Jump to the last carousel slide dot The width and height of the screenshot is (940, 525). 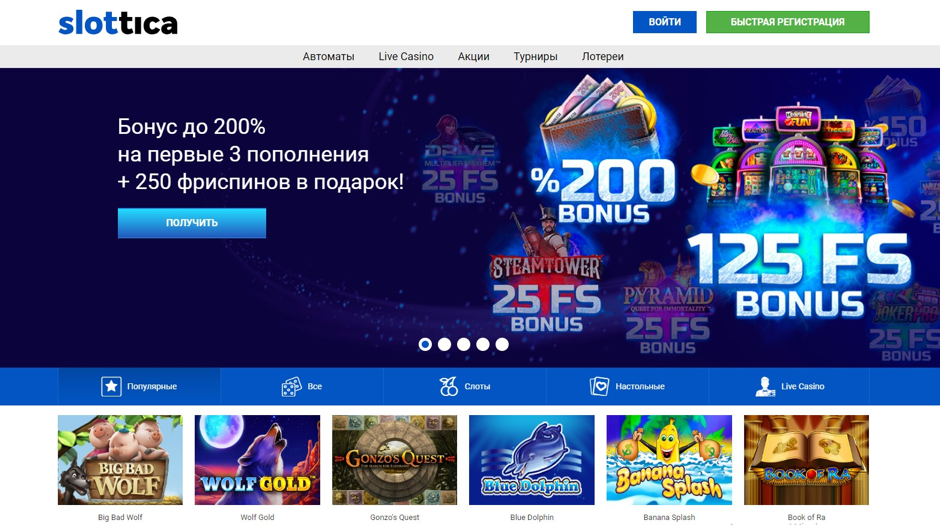pyautogui.click(x=502, y=344)
